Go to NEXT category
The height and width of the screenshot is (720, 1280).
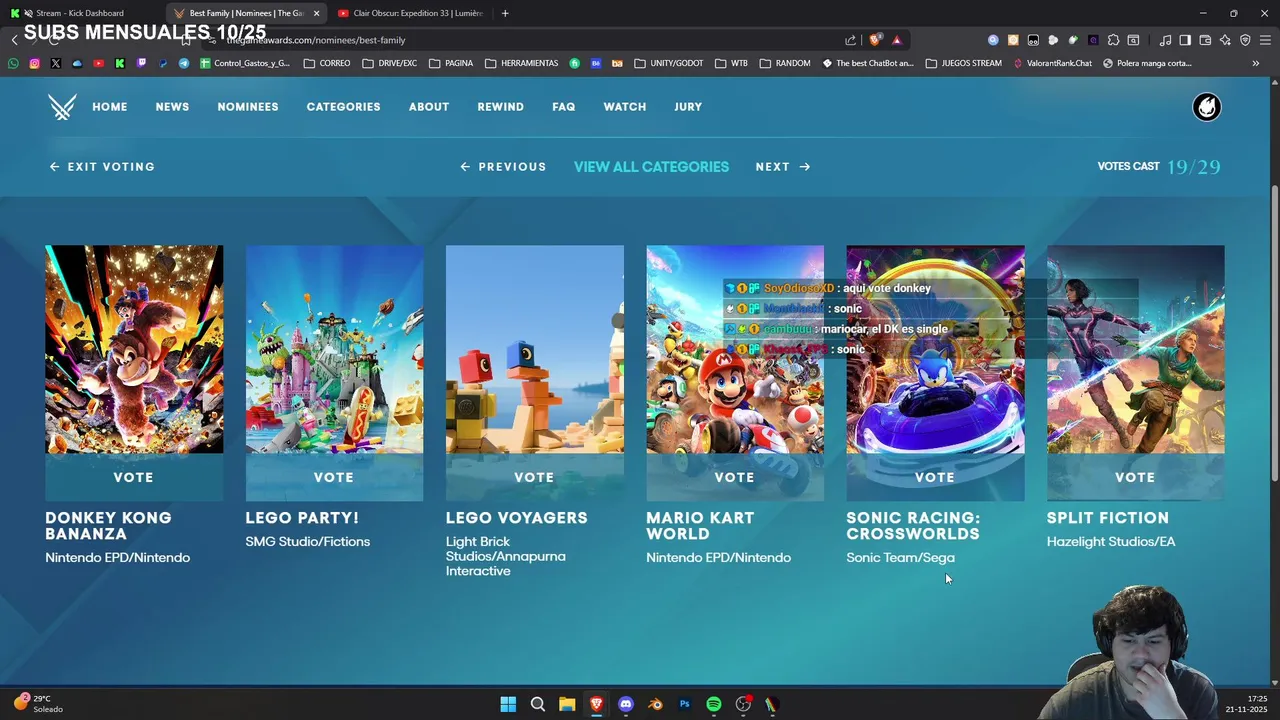(783, 167)
